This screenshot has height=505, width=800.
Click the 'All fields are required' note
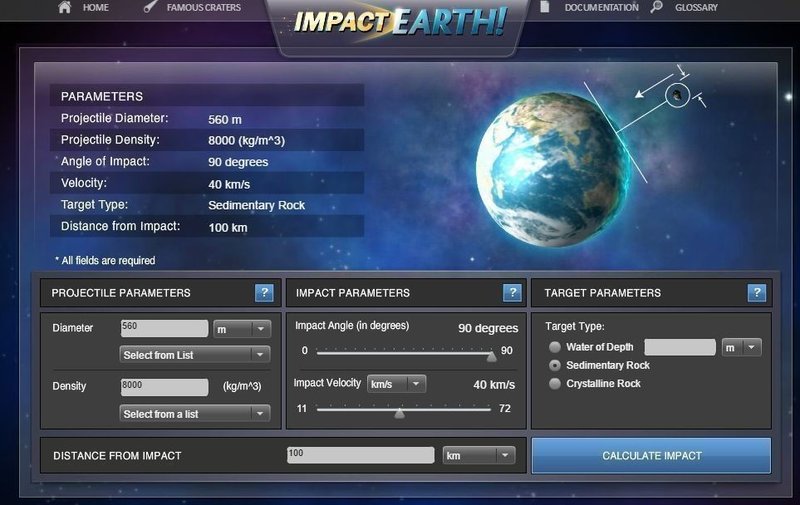[x=105, y=261]
